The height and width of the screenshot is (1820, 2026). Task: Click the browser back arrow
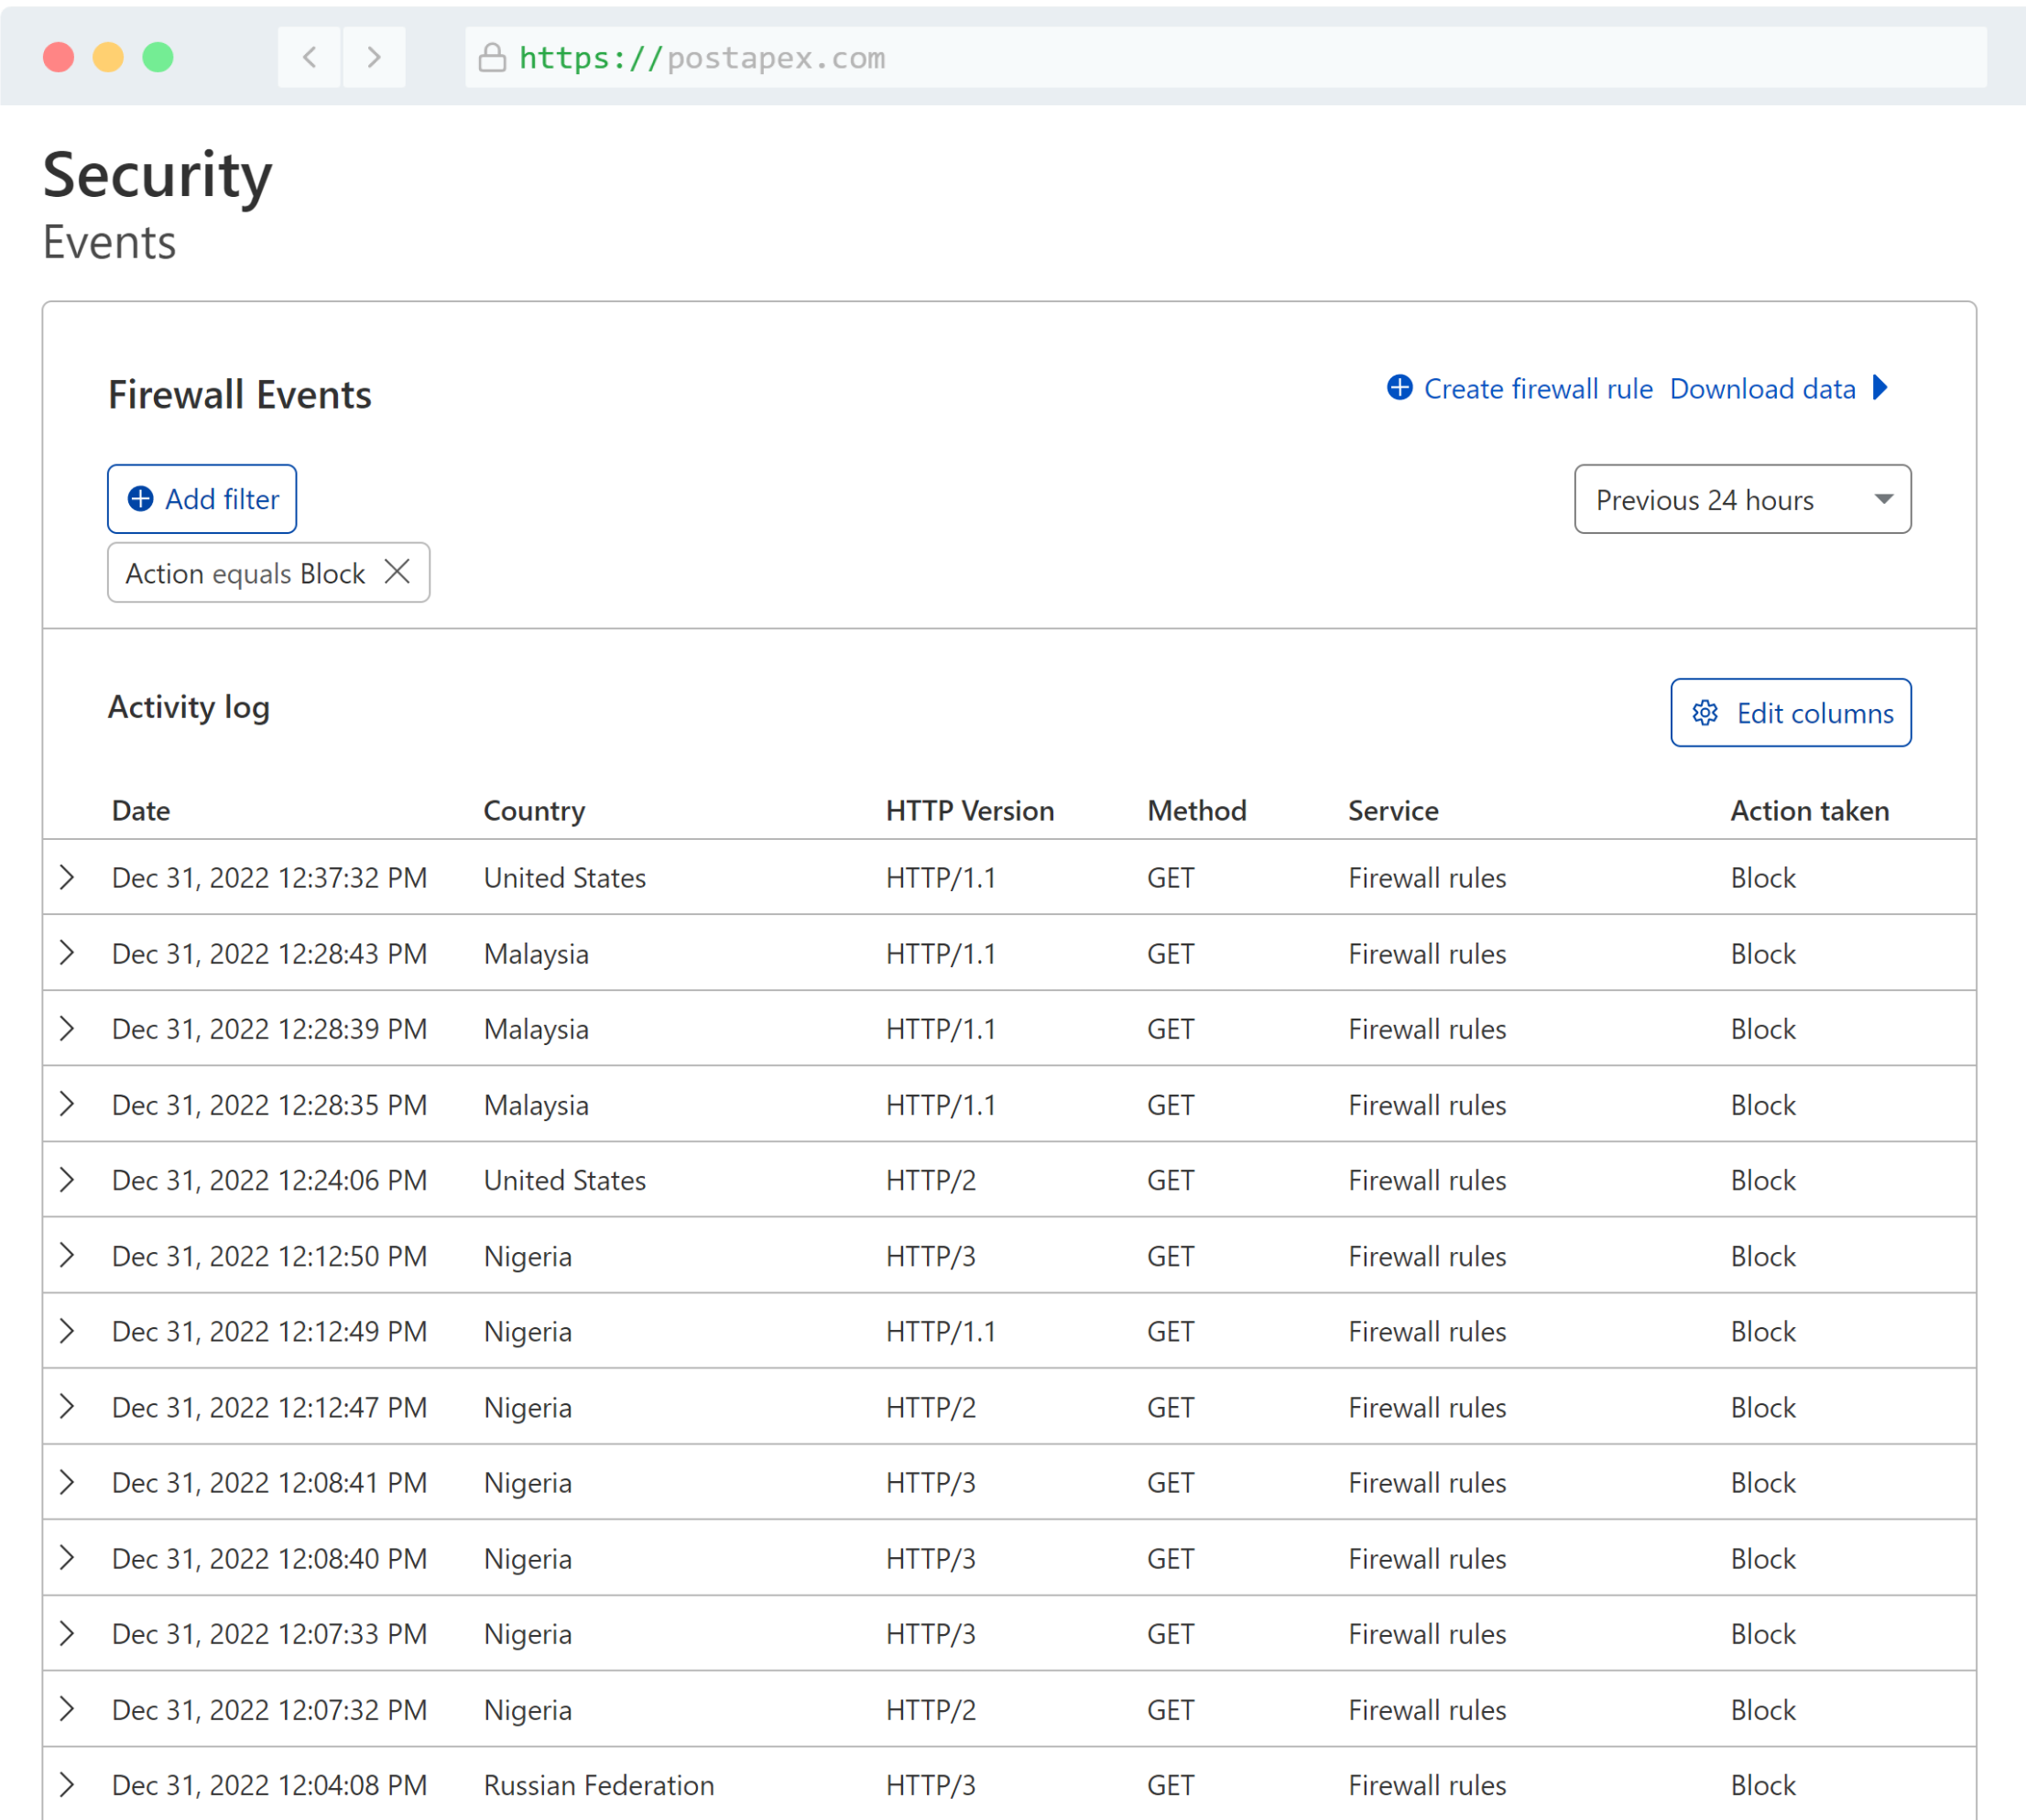(x=310, y=57)
